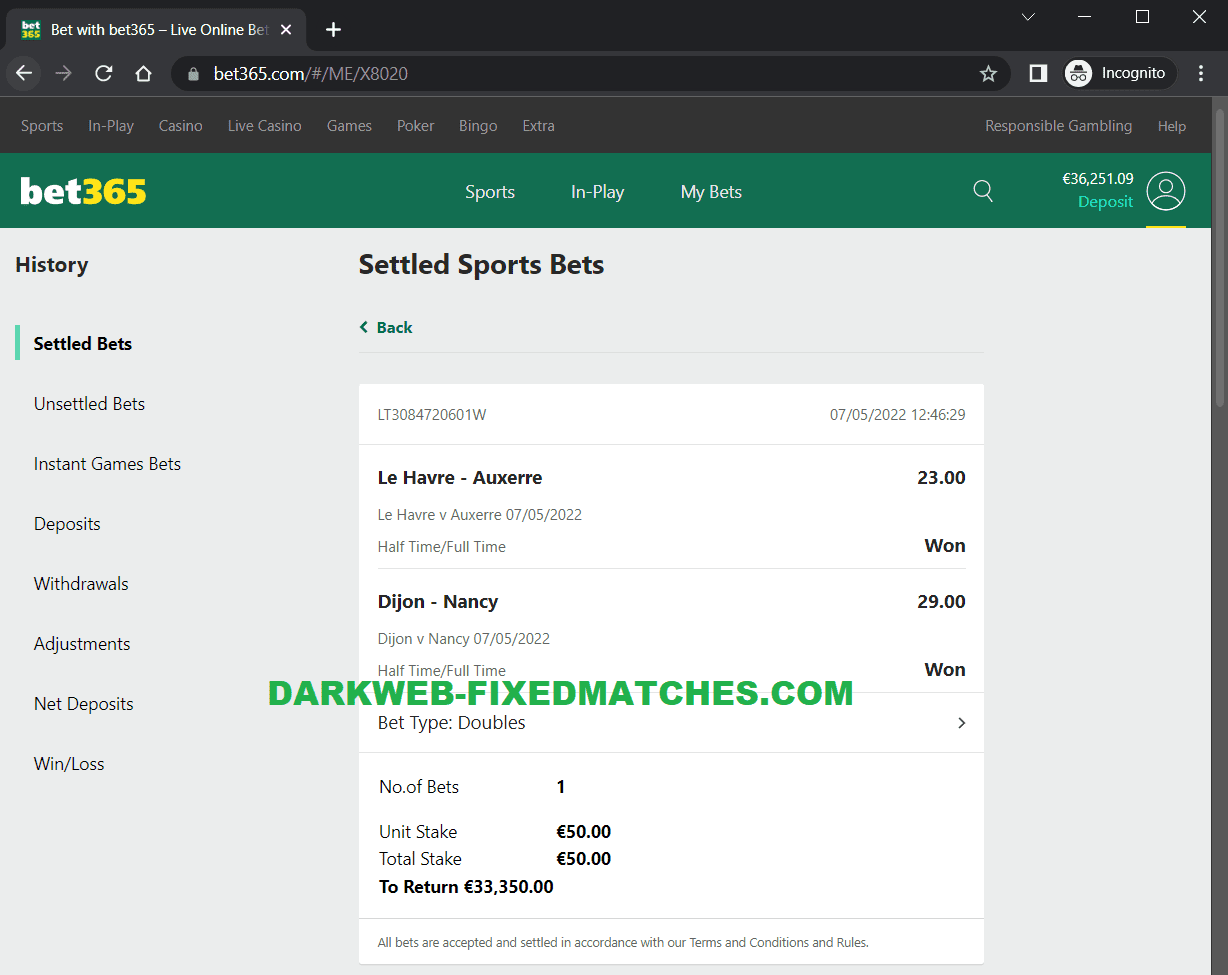Open Bingo in the top bar
The image size is (1228, 975).
click(478, 126)
